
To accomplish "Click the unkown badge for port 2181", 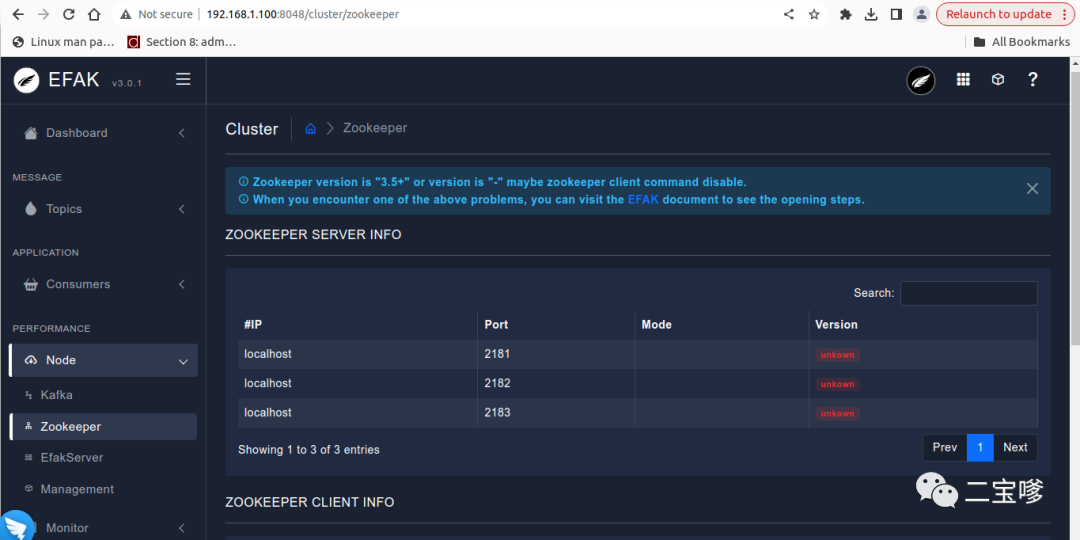I will 838,355.
